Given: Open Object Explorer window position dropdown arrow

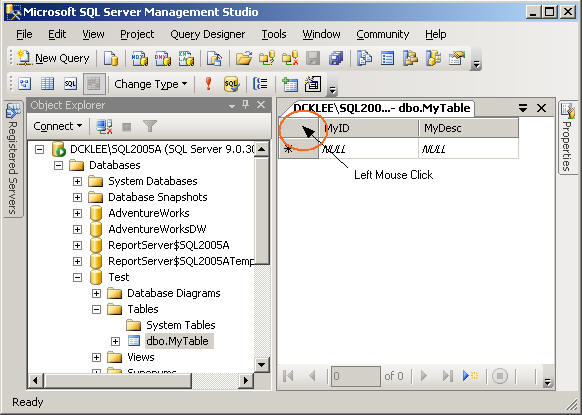Looking at the screenshot, I should (232, 106).
